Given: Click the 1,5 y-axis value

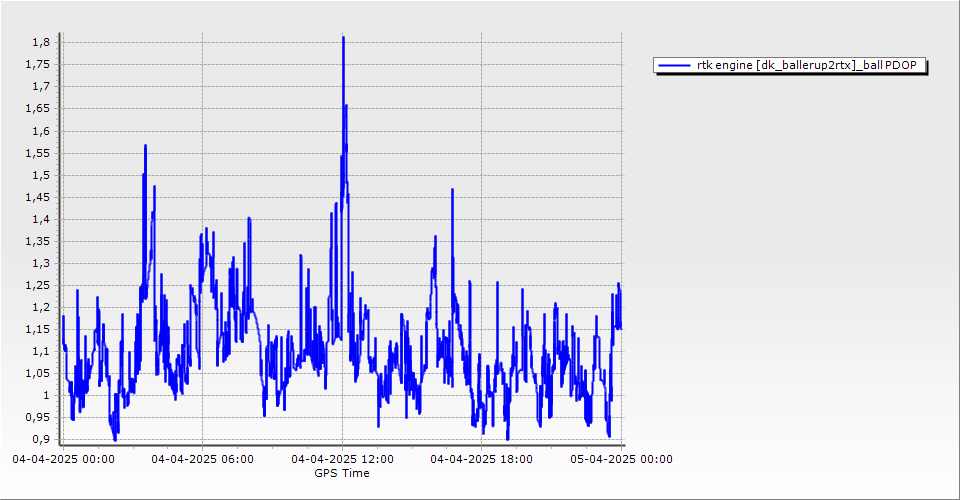Looking at the screenshot, I should (41, 175).
